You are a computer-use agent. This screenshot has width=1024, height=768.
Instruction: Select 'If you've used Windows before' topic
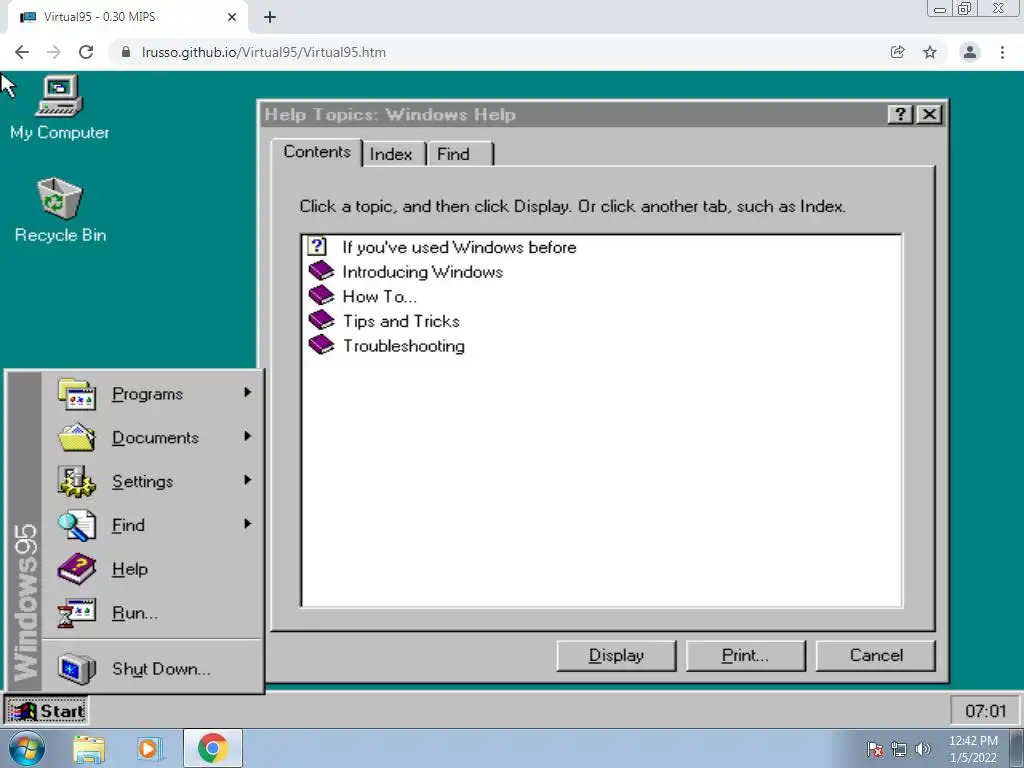(459, 247)
